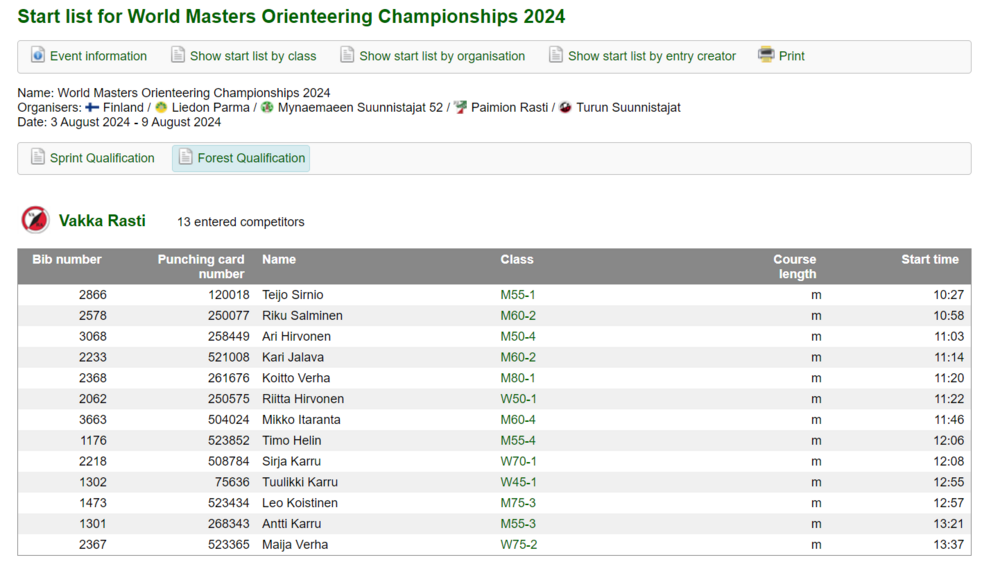Open the Sprint Qualification tab

(102, 158)
